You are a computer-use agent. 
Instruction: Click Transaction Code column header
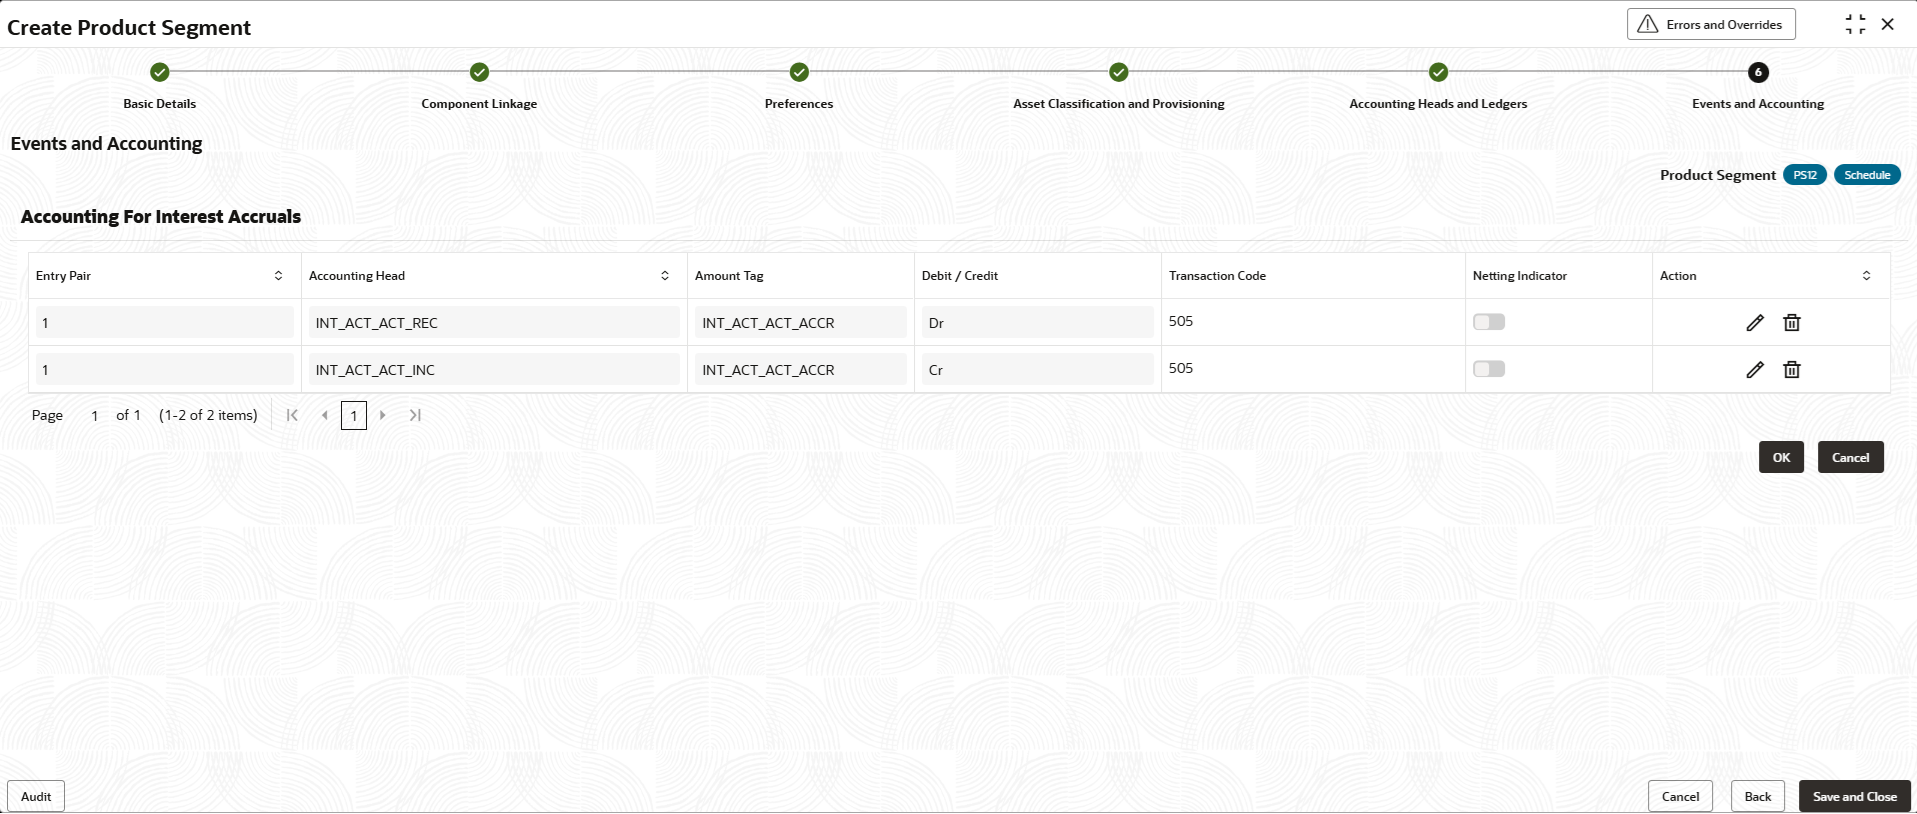(x=1217, y=276)
